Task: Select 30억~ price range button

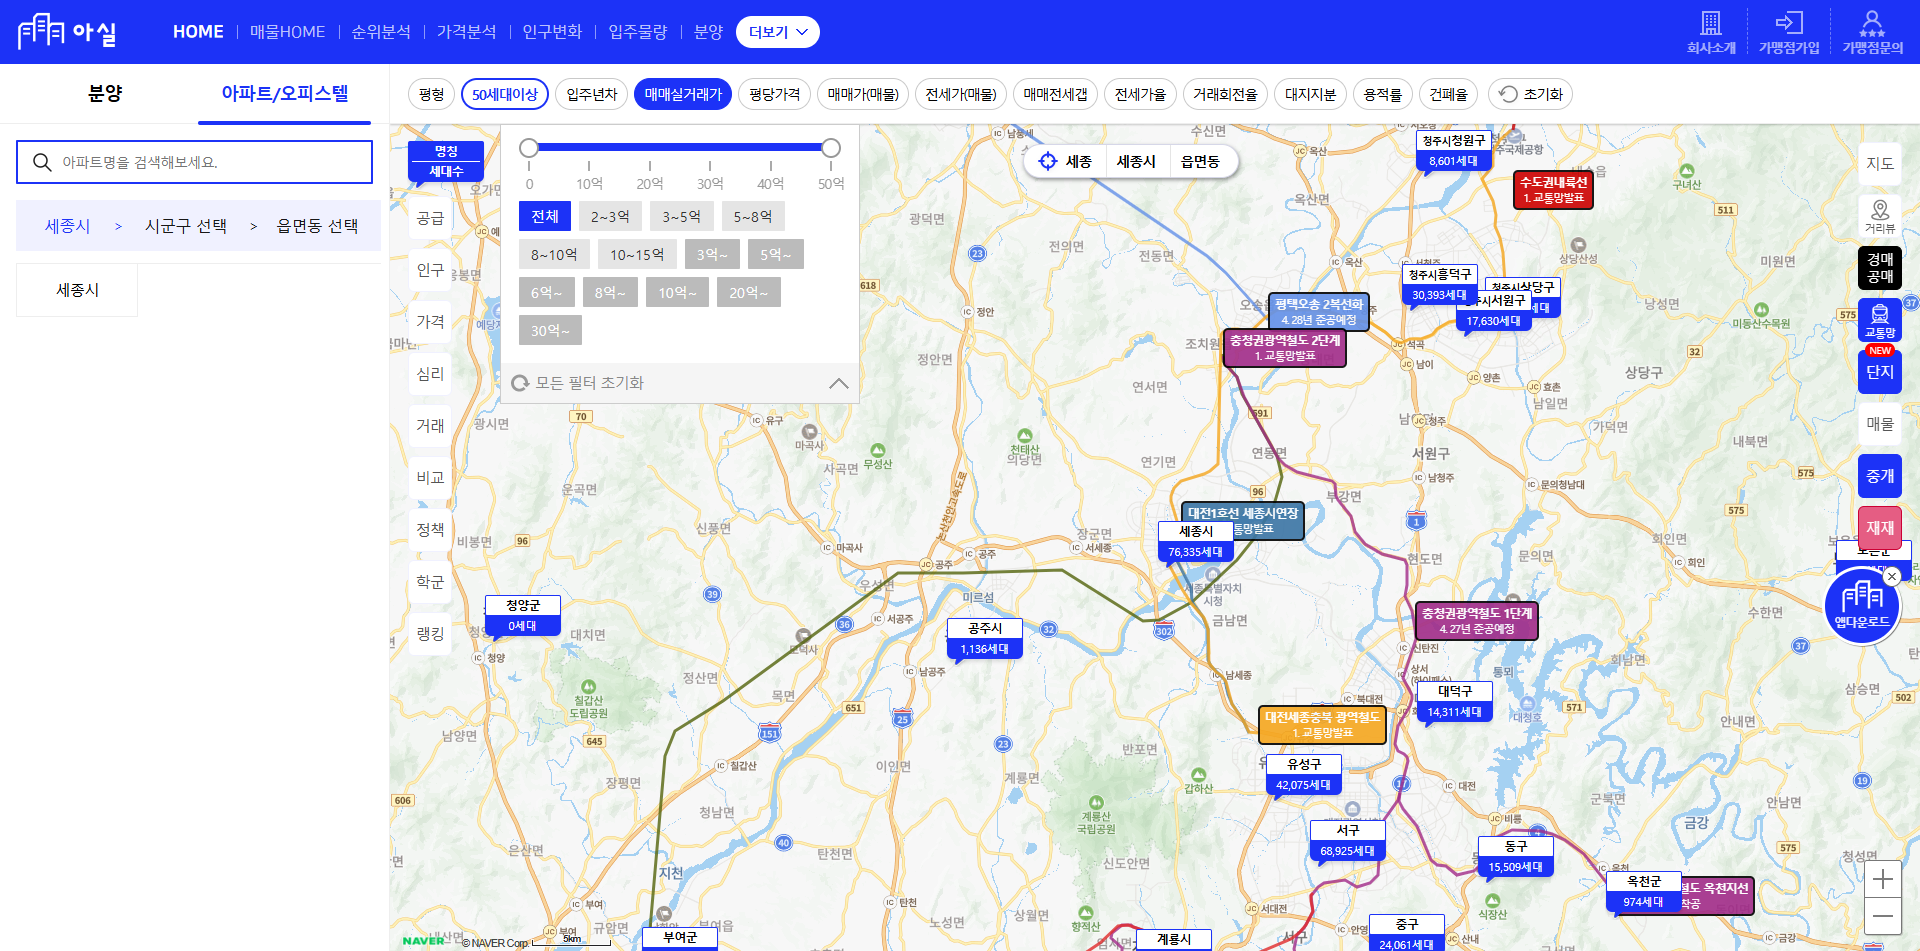Action: (550, 330)
